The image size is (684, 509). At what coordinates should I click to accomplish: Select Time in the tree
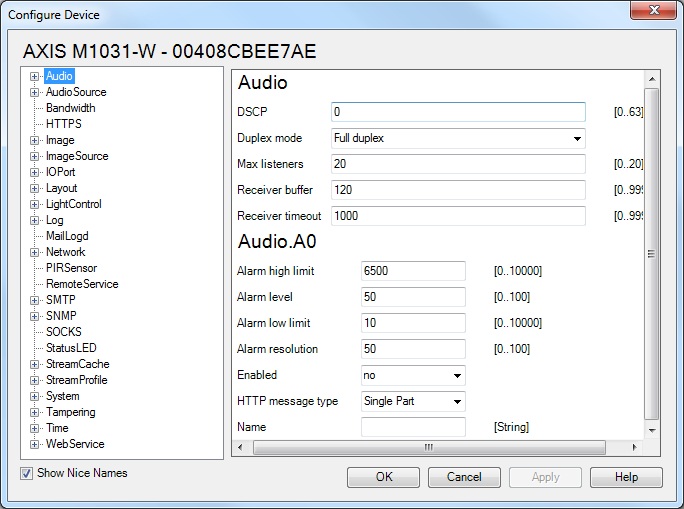tap(57, 428)
